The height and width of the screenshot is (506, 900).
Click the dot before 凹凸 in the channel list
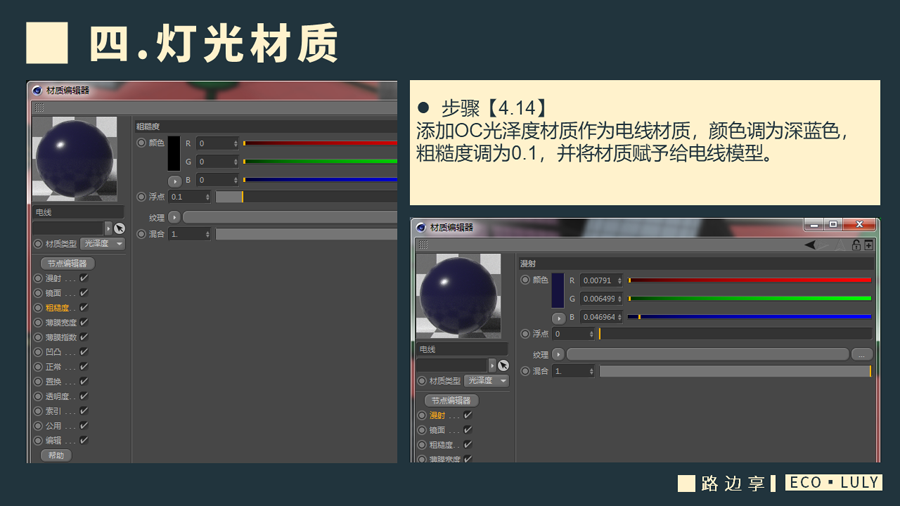pos(38,352)
